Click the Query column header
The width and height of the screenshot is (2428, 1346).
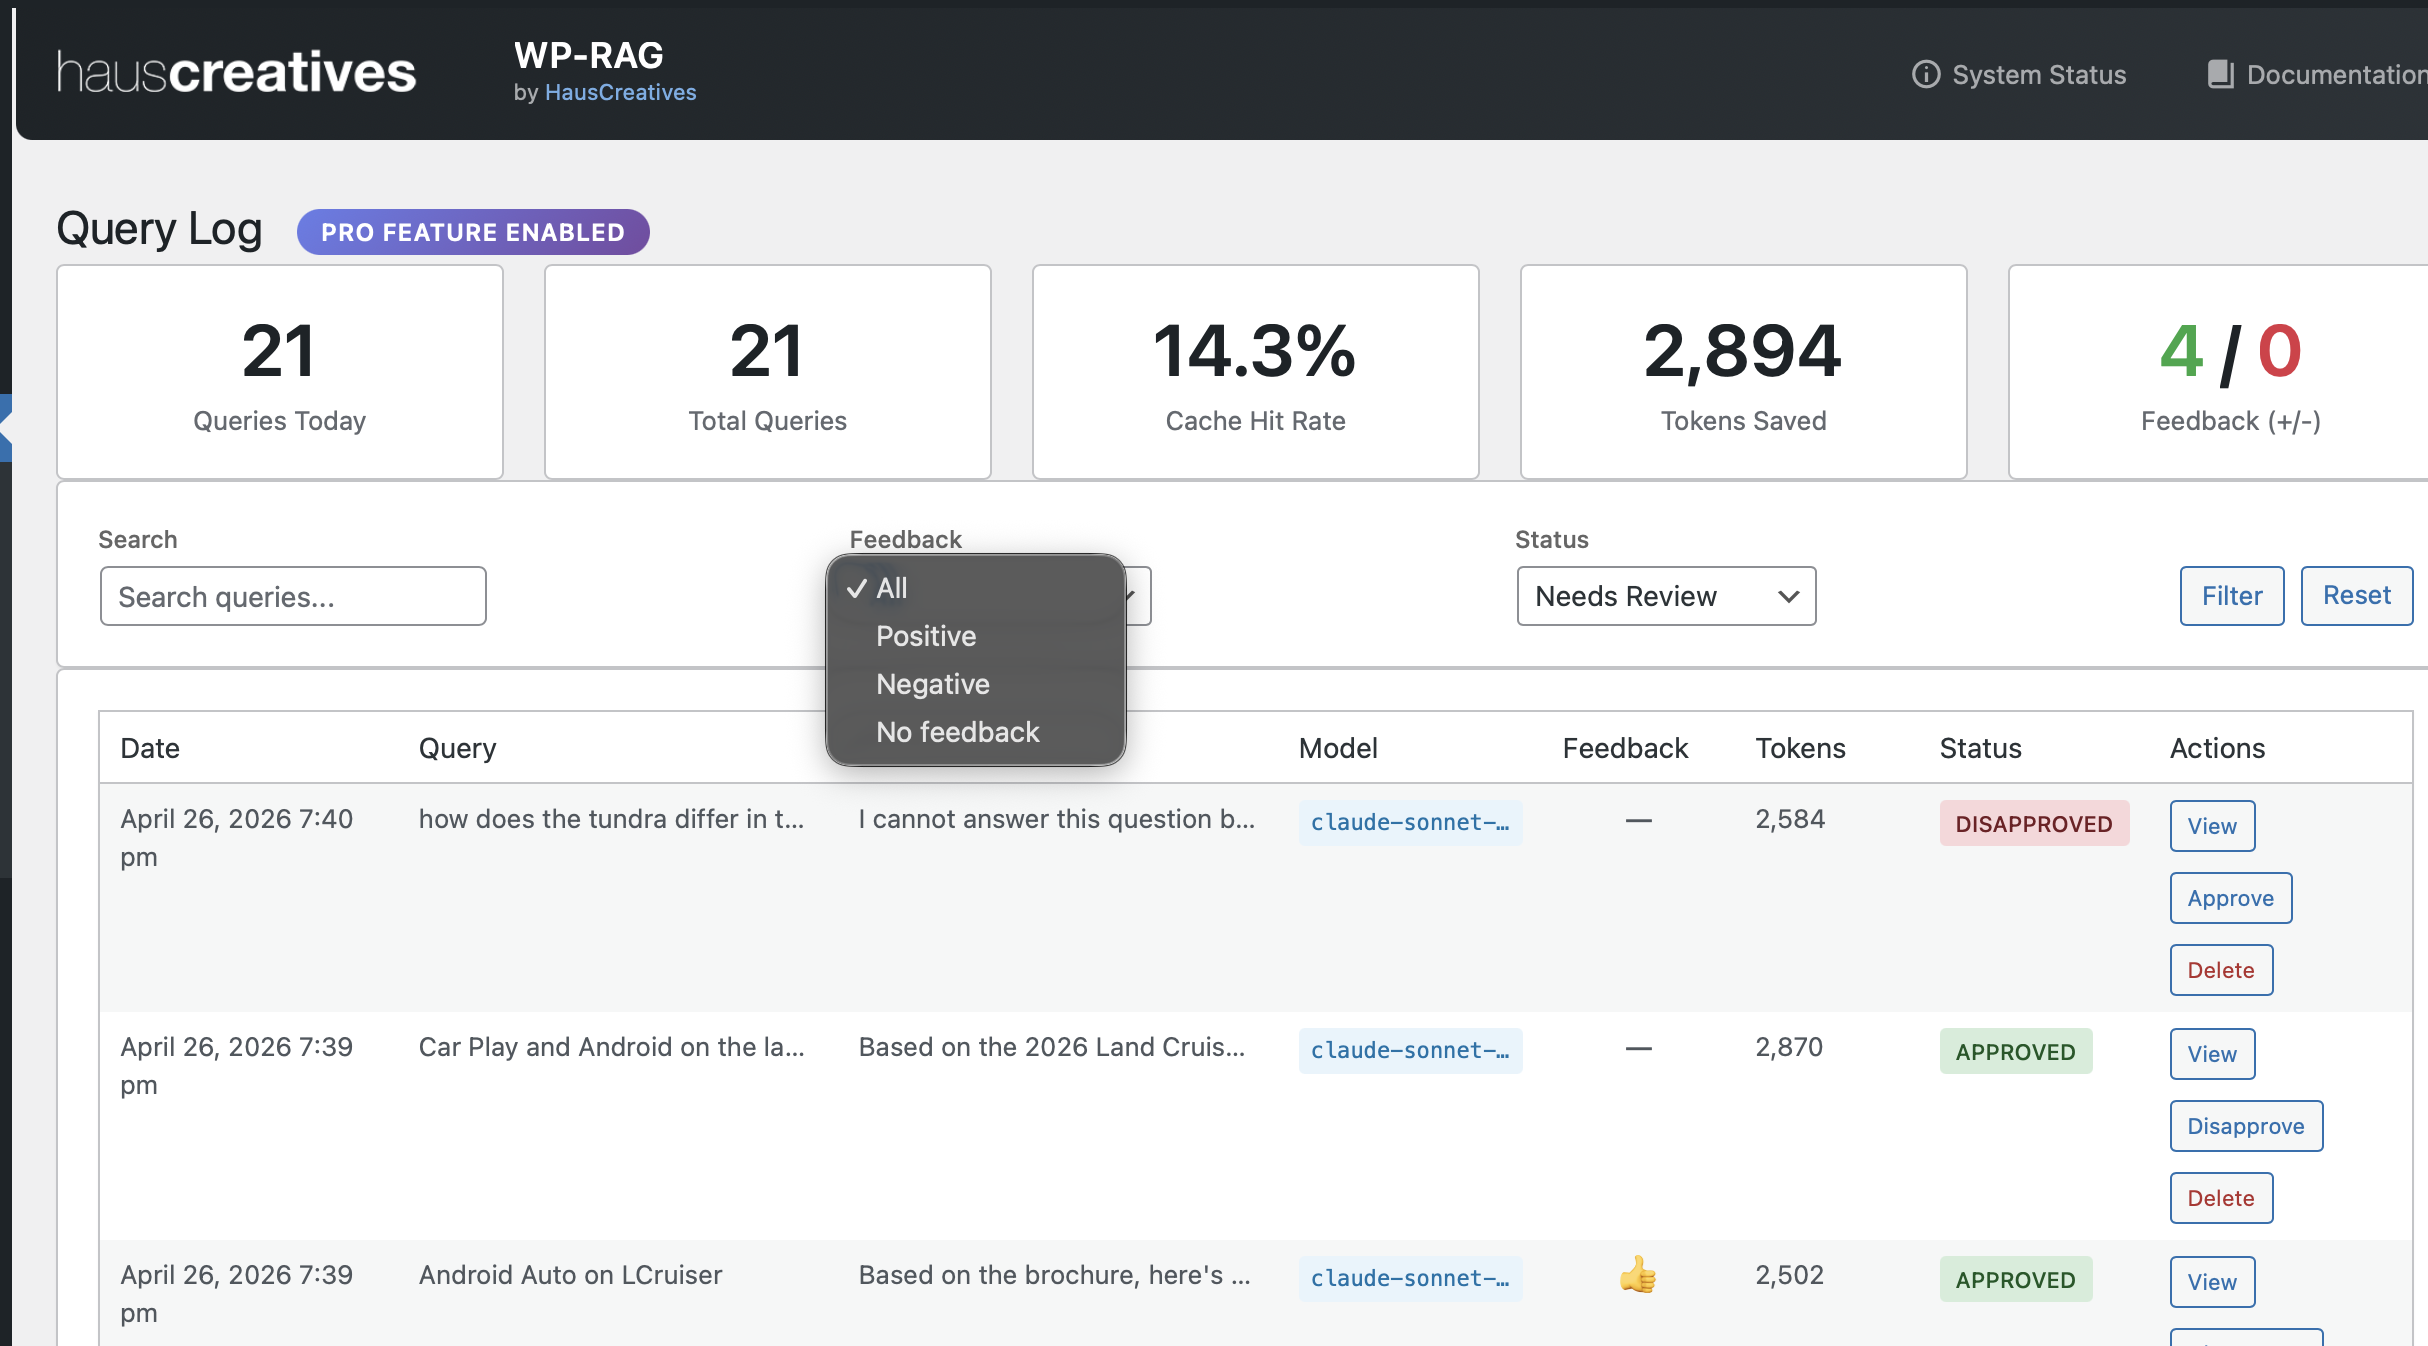click(457, 748)
